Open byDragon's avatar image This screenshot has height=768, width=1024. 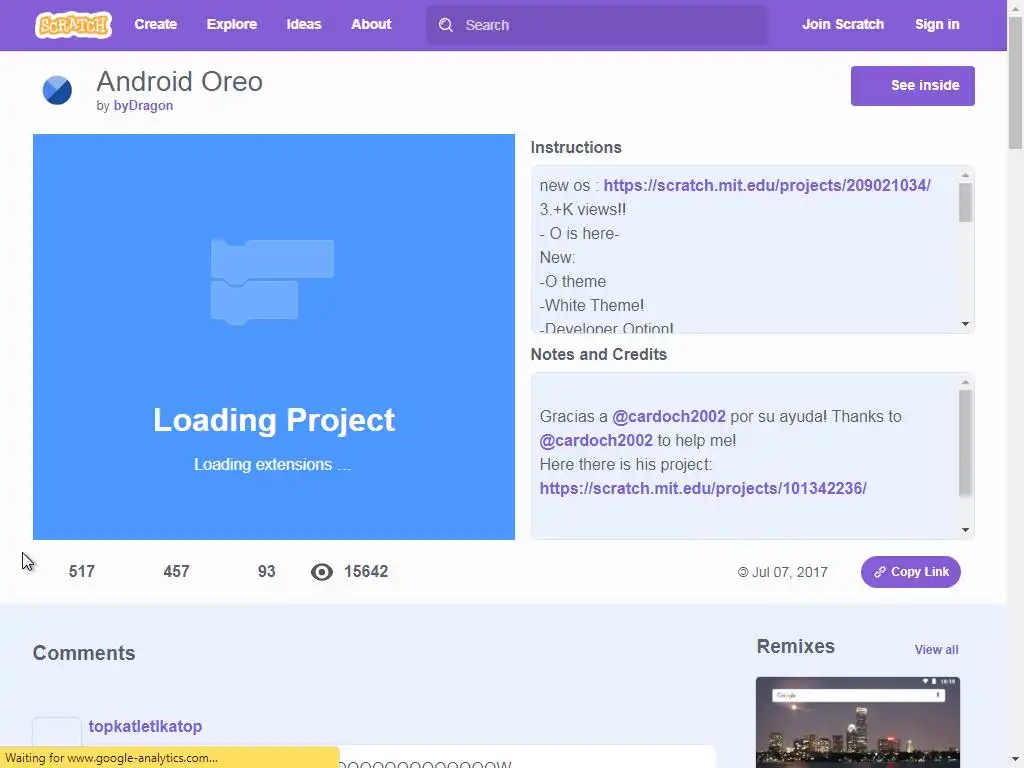57,90
